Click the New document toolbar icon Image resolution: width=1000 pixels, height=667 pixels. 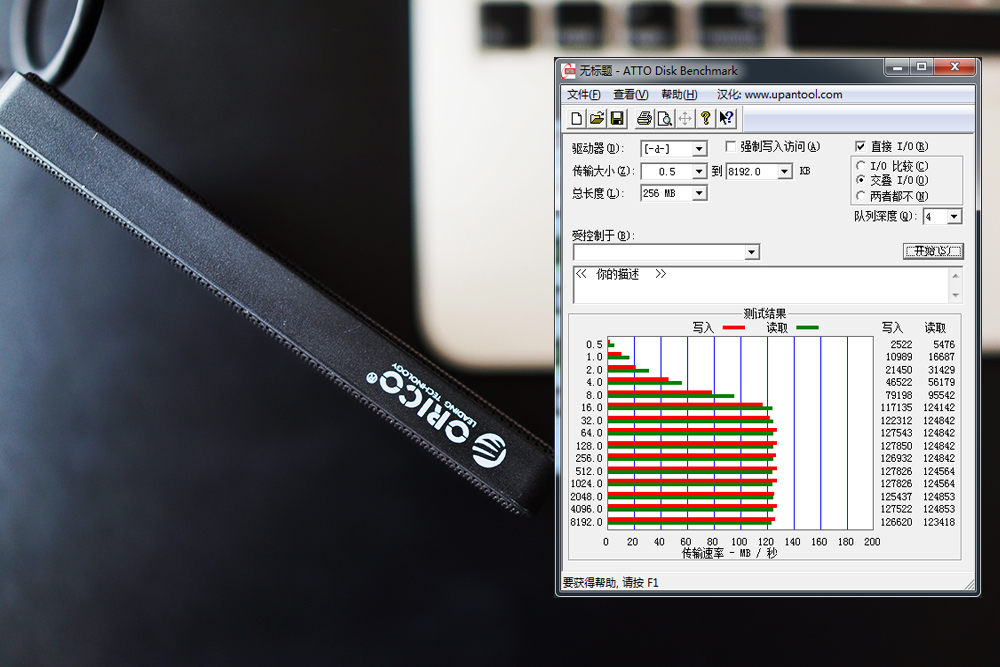click(577, 119)
